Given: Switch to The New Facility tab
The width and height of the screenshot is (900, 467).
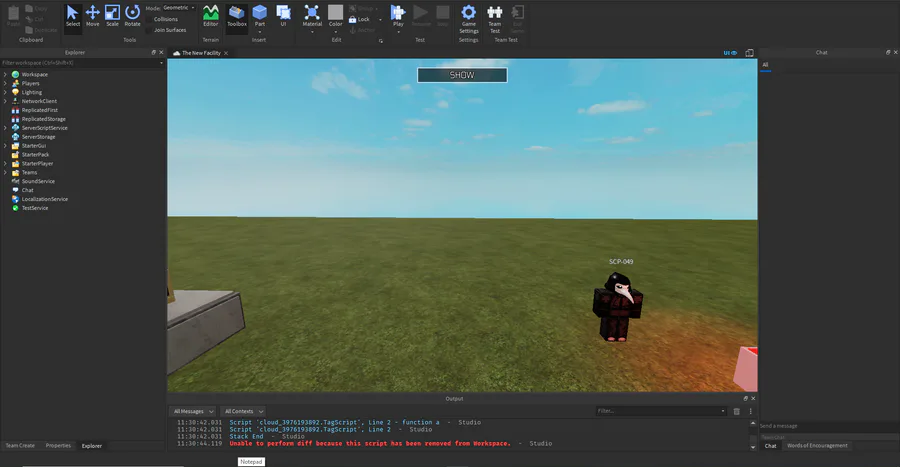Looking at the screenshot, I should (201, 53).
